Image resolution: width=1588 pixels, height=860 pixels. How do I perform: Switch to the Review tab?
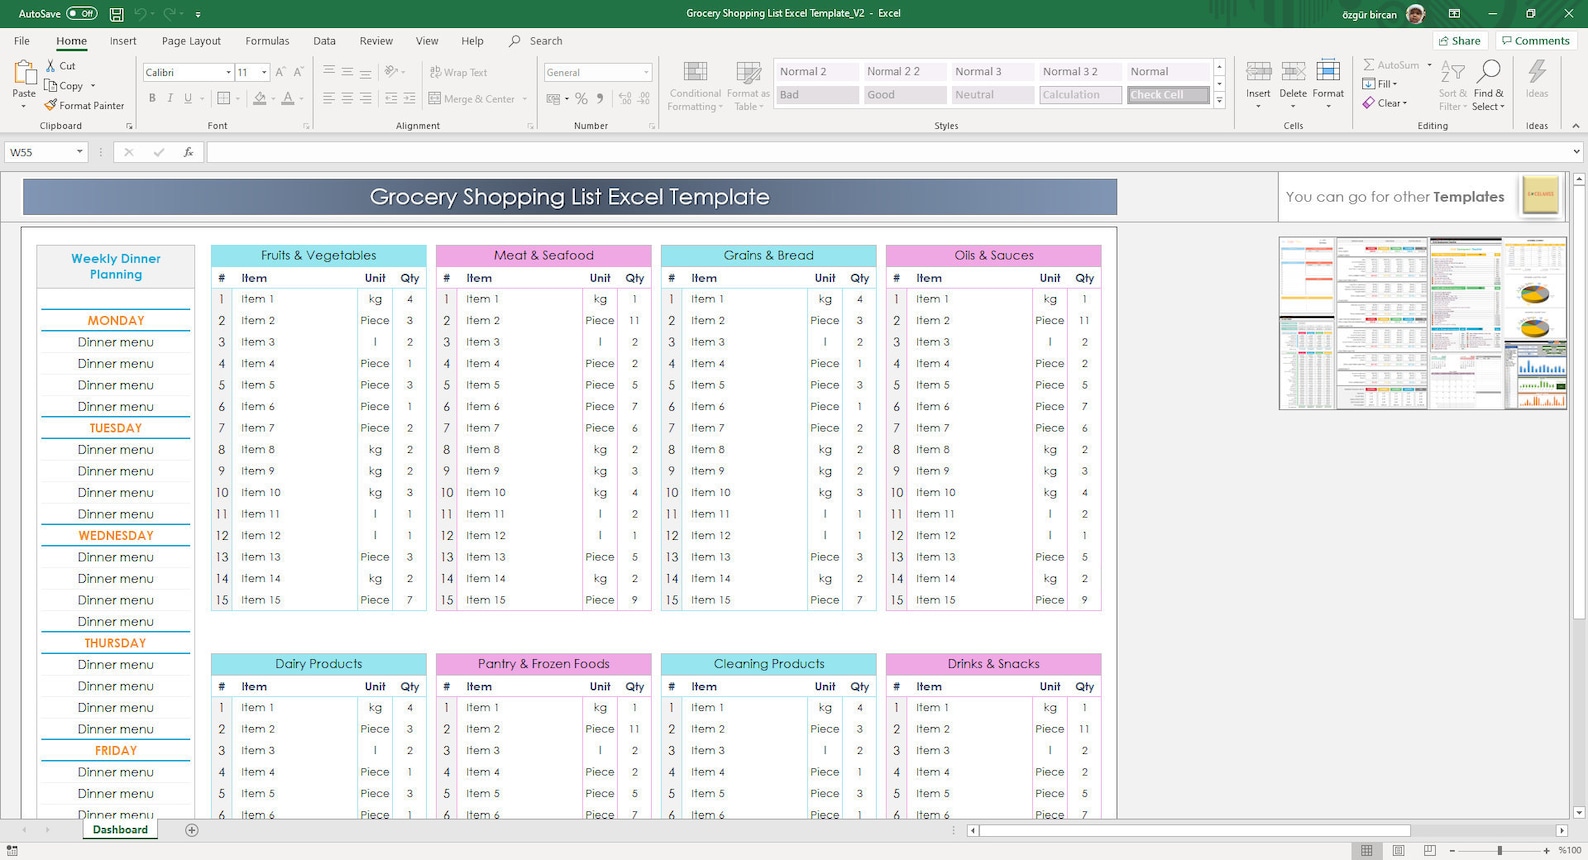click(x=376, y=41)
